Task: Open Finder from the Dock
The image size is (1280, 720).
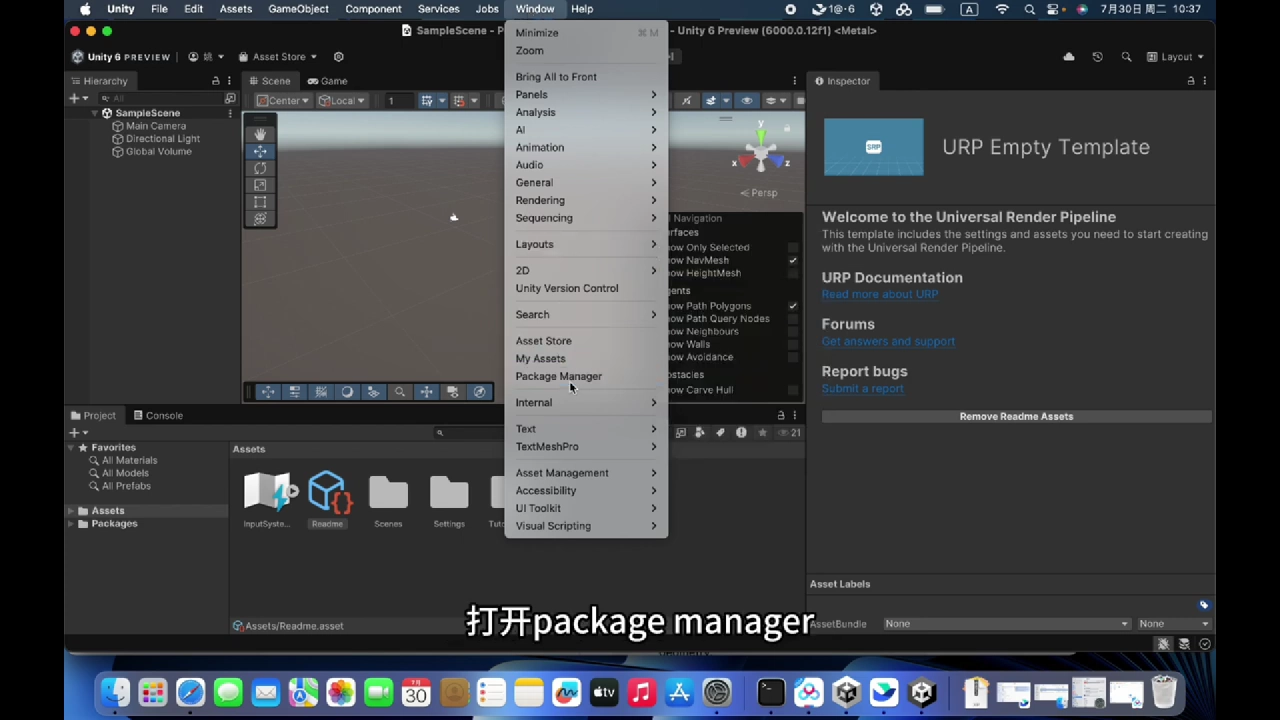Action: (115, 692)
